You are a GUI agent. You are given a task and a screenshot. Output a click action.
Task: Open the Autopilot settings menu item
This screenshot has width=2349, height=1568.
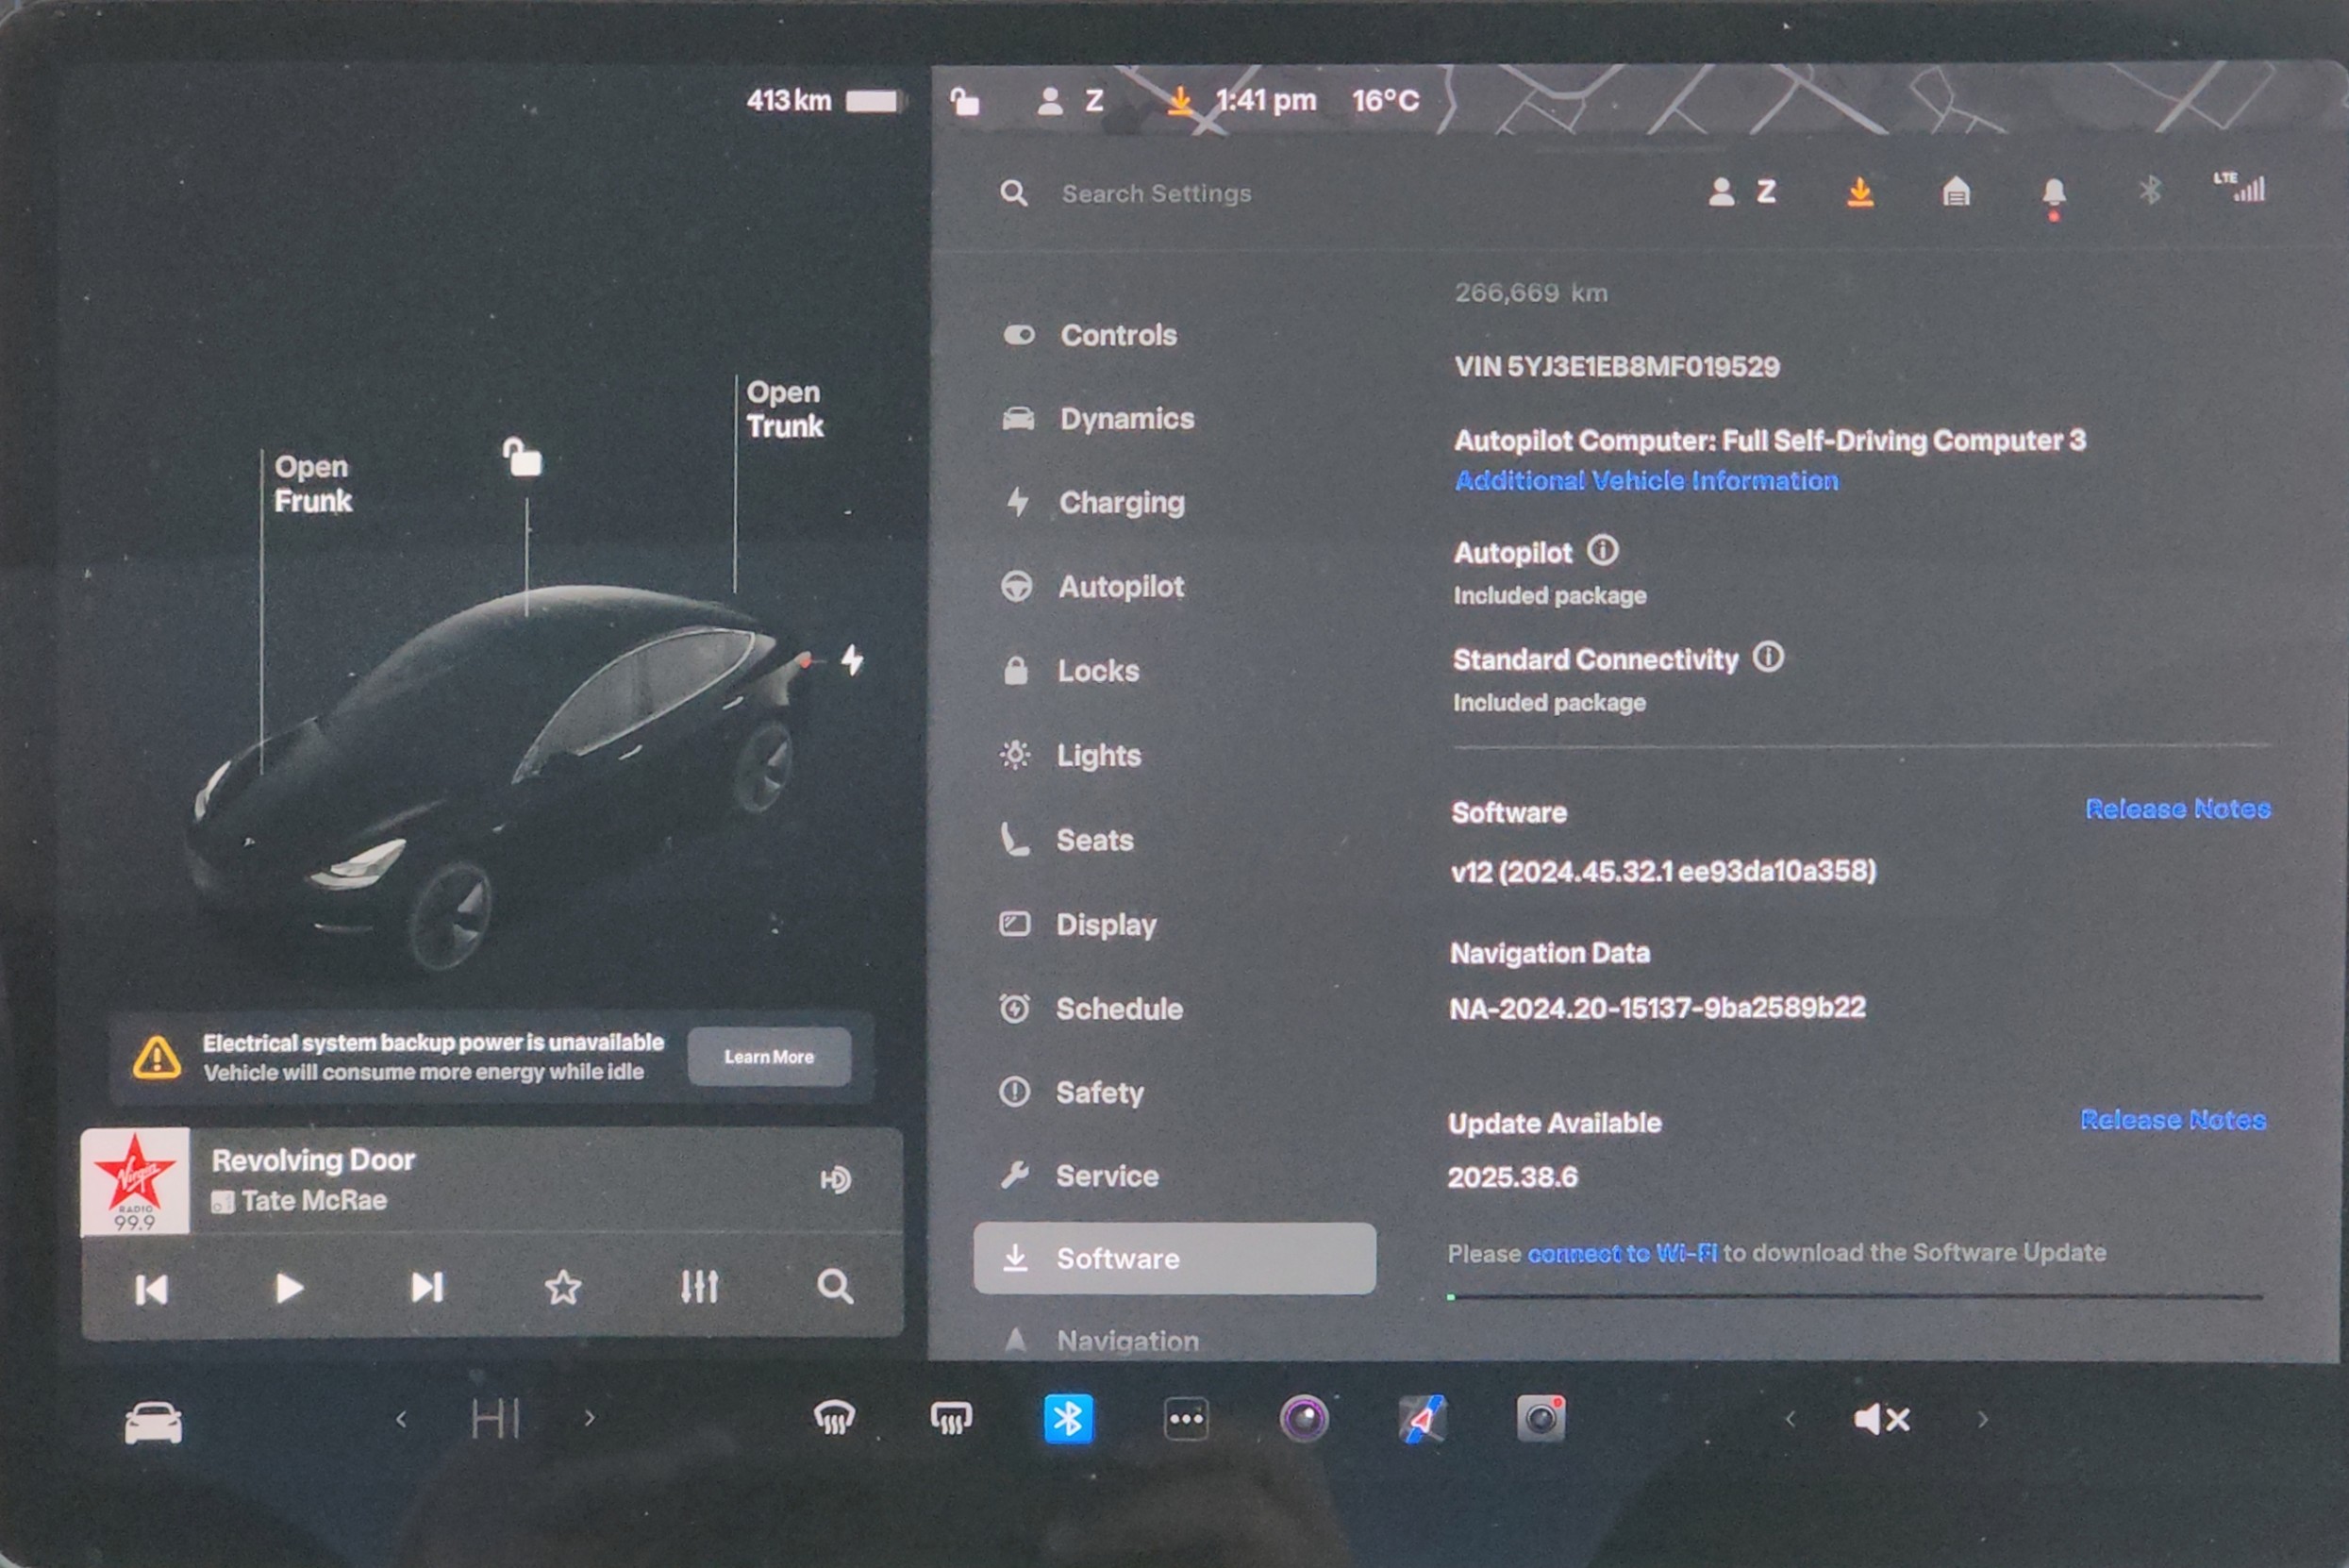click(1120, 586)
